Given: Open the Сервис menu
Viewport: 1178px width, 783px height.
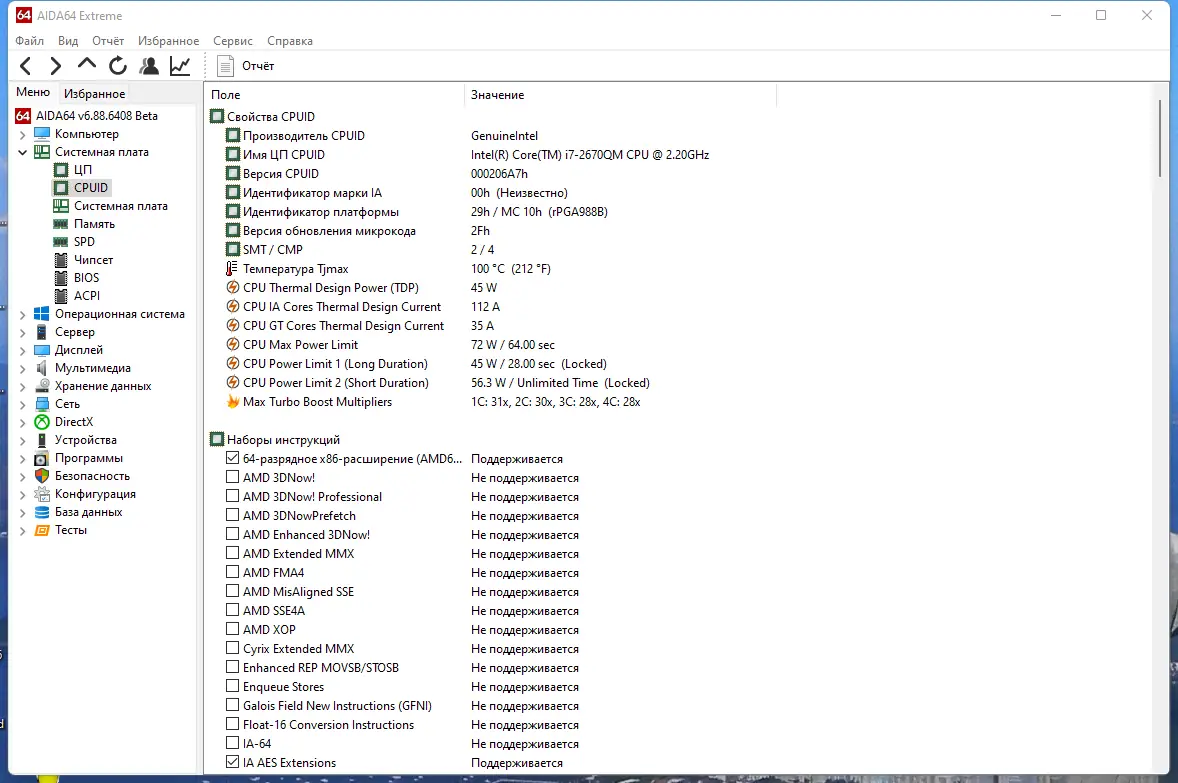Looking at the screenshot, I should coord(233,41).
